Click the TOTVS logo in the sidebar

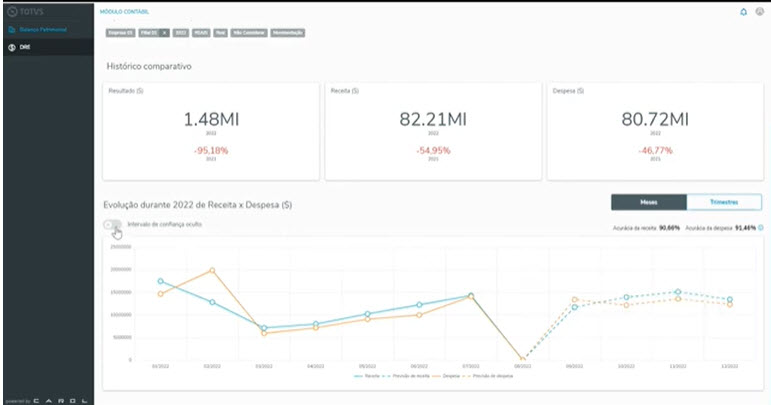click(x=24, y=11)
